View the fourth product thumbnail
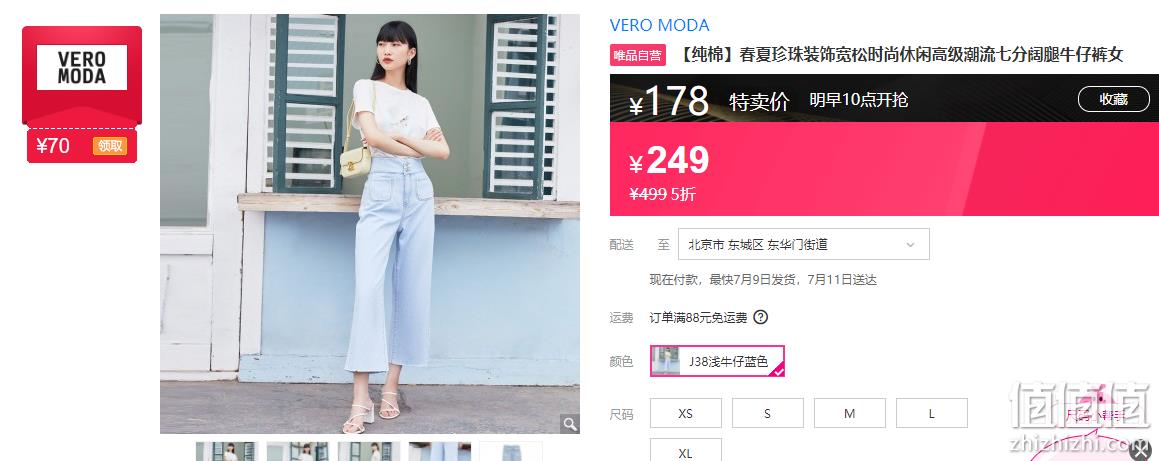1159x461 pixels. [x=440, y=451]
